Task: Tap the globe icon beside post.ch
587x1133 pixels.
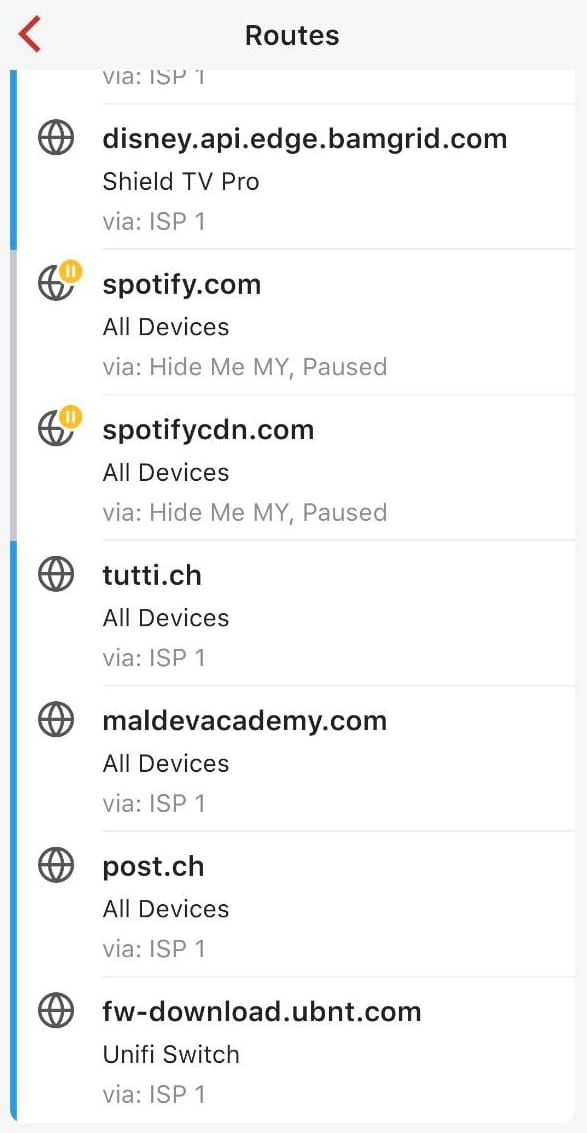Action: pyautogui.click(x=56, y=866)
